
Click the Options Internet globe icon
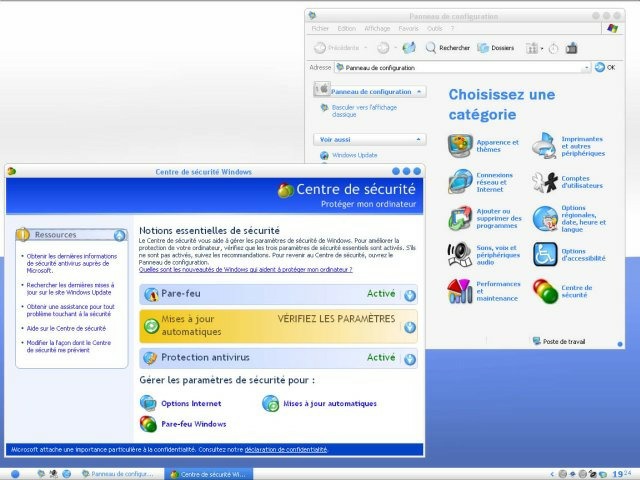148,403
